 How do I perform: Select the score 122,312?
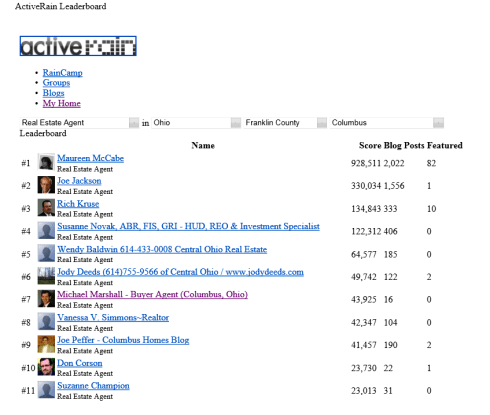click(x=366, y=231)
